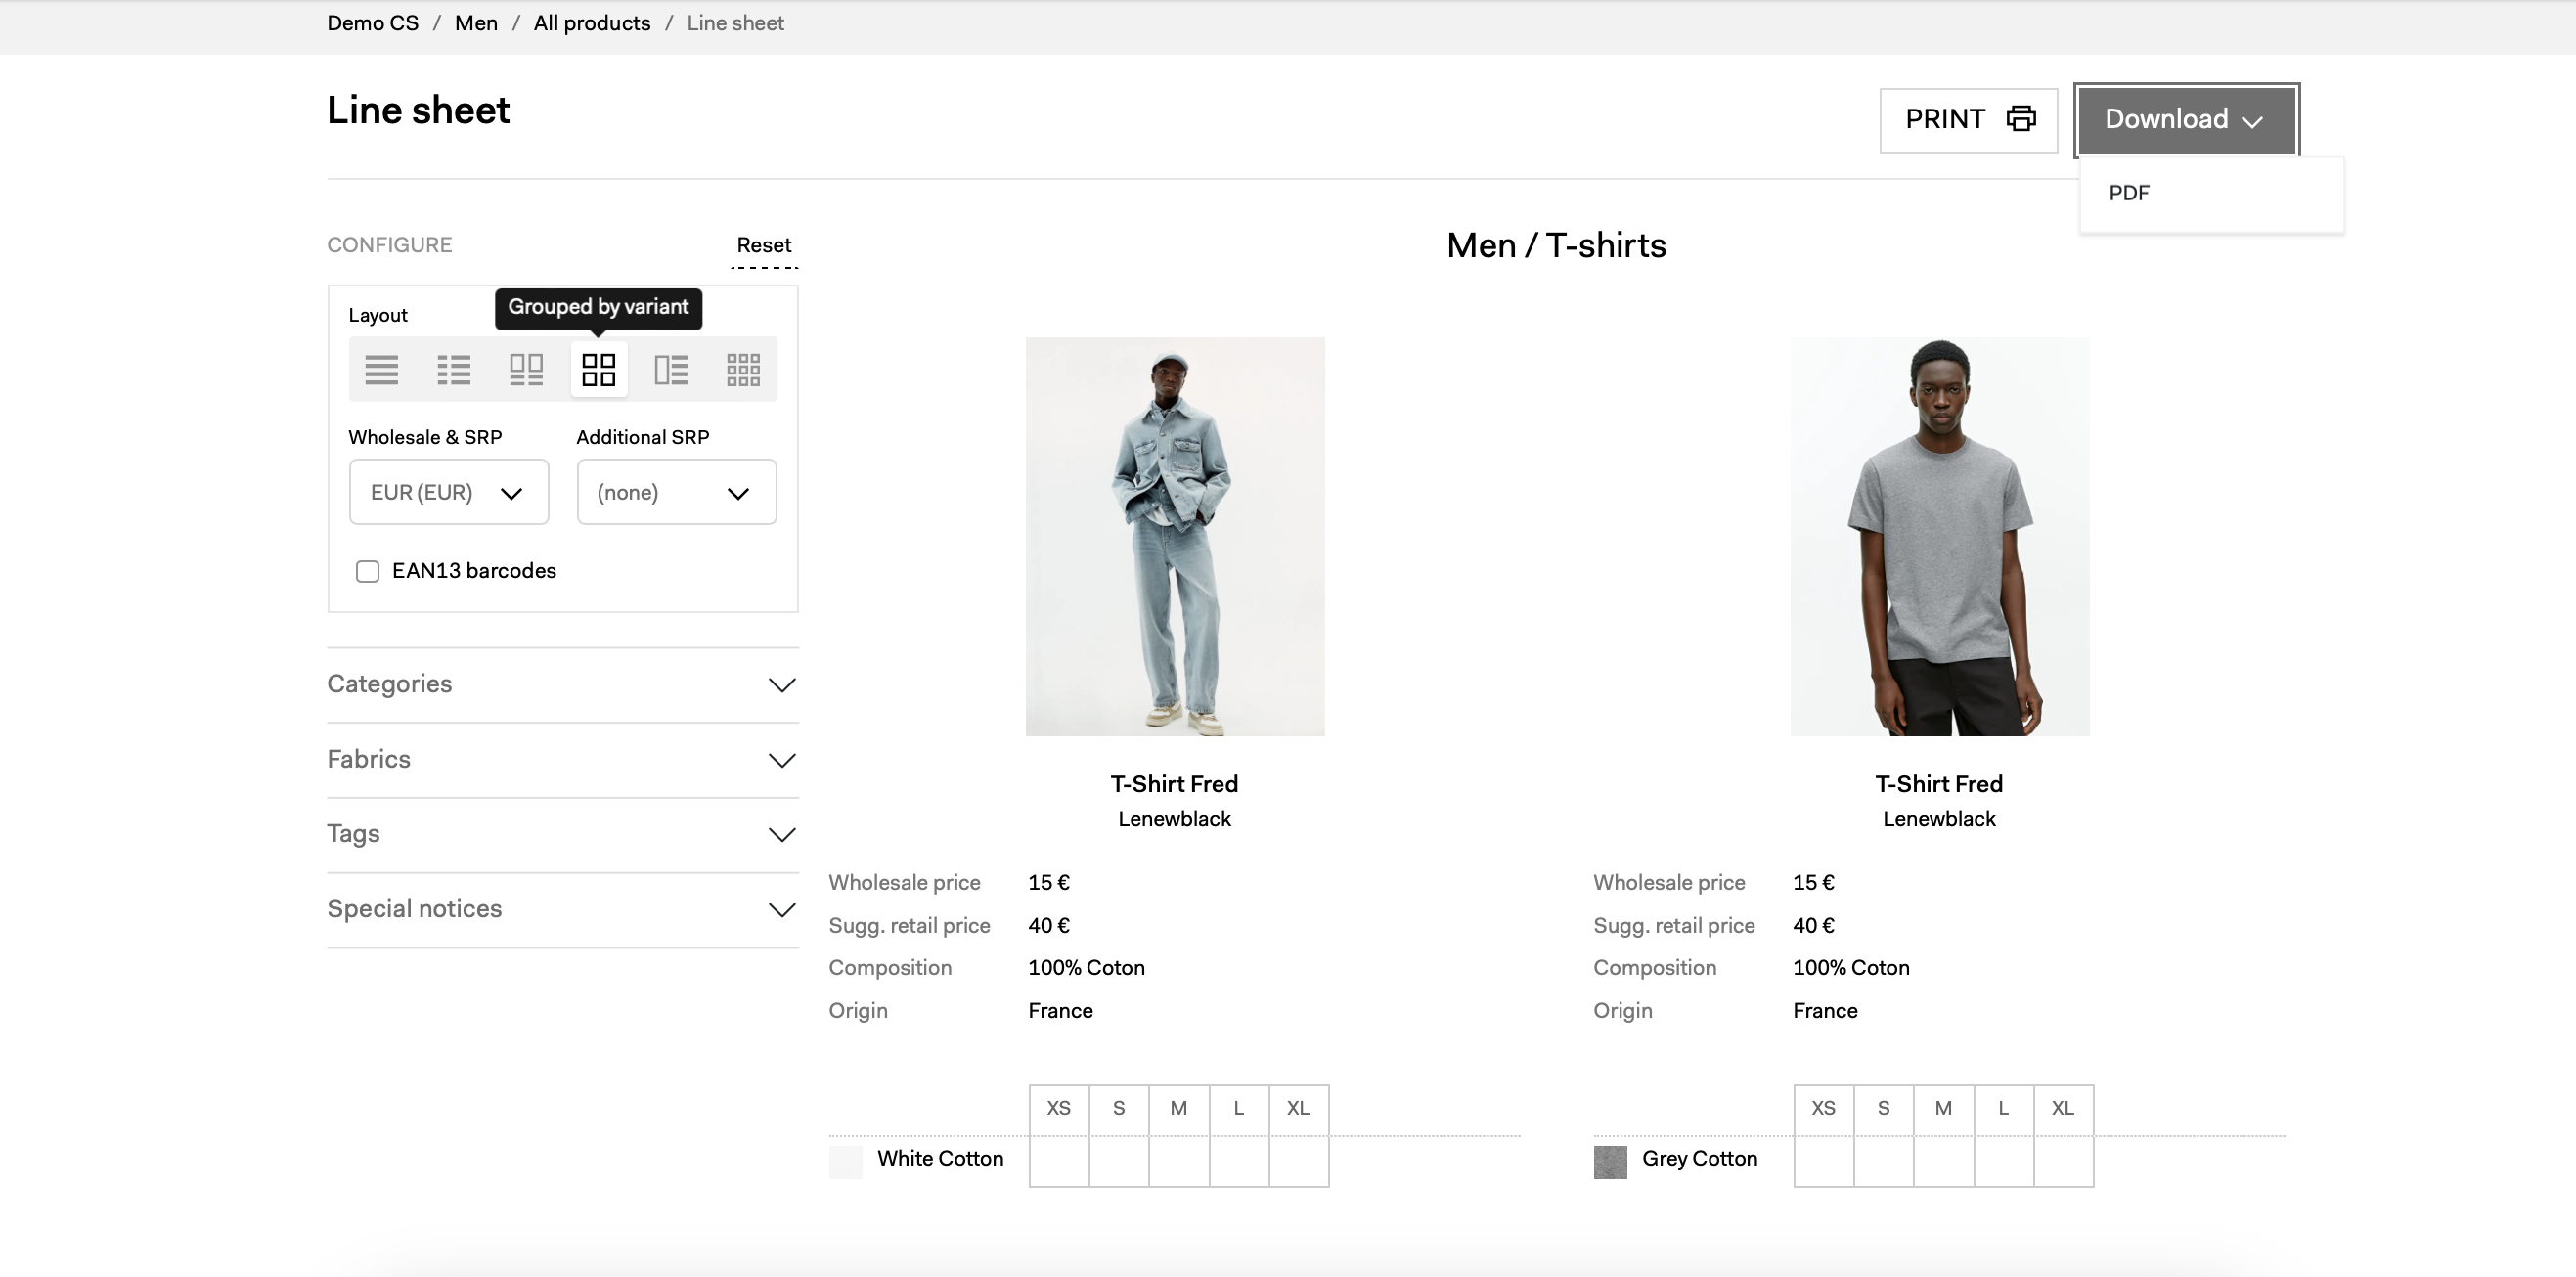Switch to the small nine-tile grid layout

(x=743, y=370)
